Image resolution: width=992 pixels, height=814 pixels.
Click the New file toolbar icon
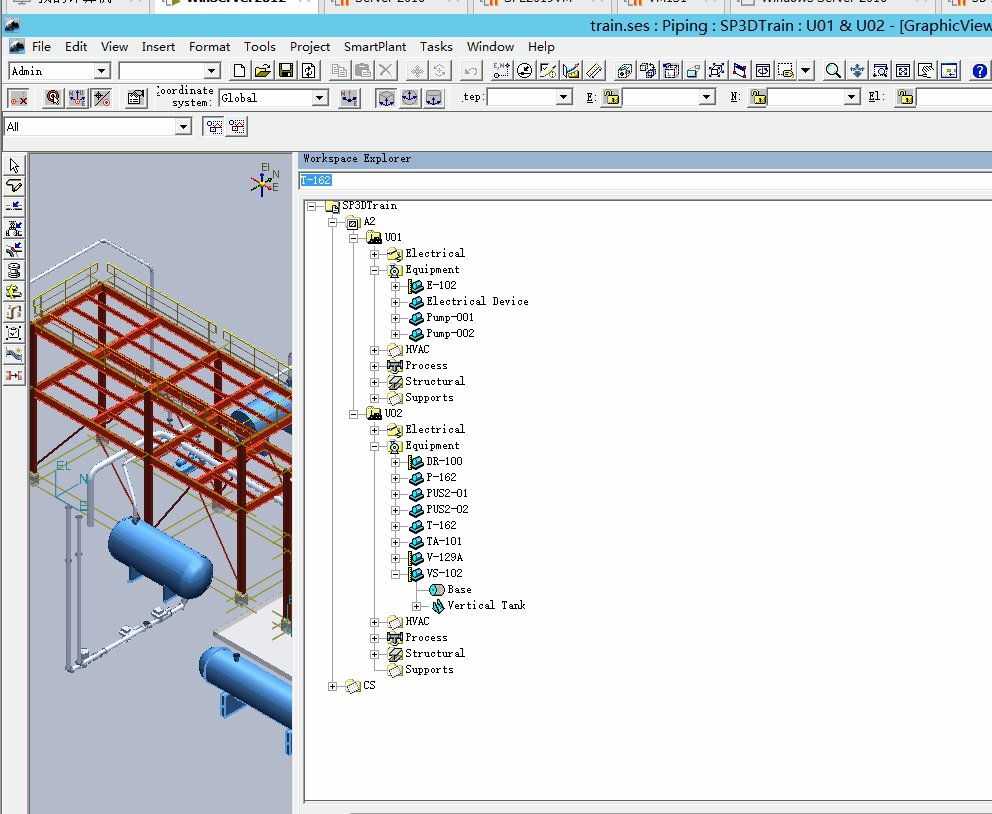[x=239, y=71]
